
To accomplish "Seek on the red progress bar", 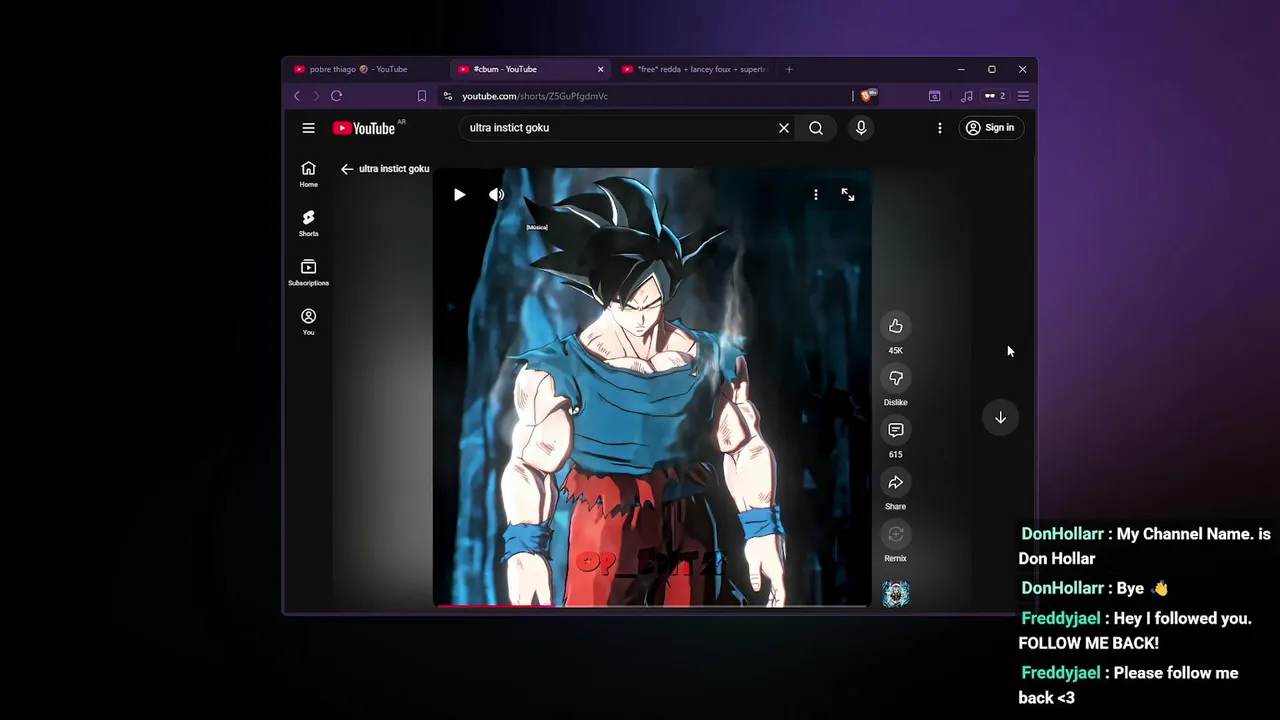I will 652,605.
